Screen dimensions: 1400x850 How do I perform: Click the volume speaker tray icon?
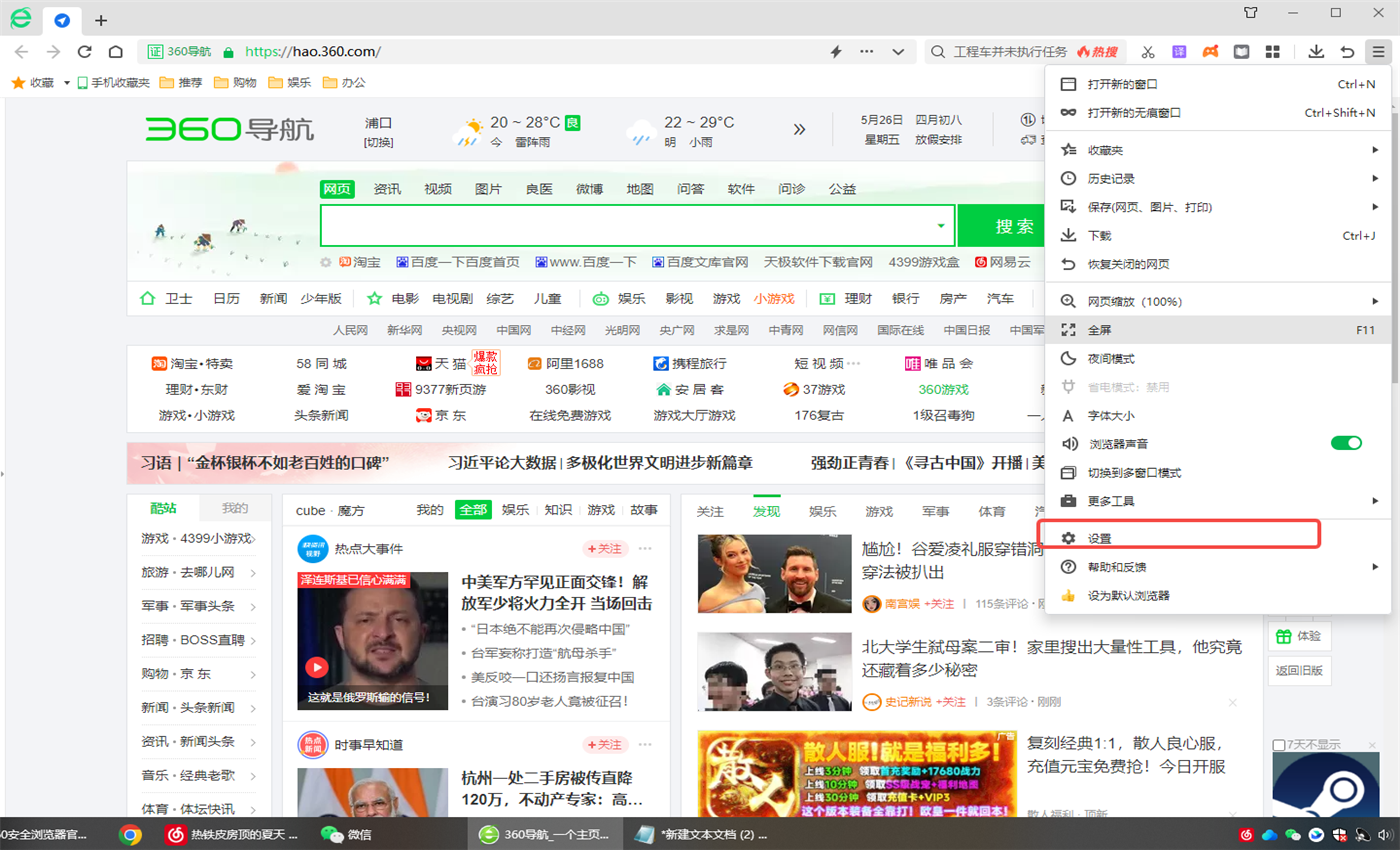(x=1384, y=835)
